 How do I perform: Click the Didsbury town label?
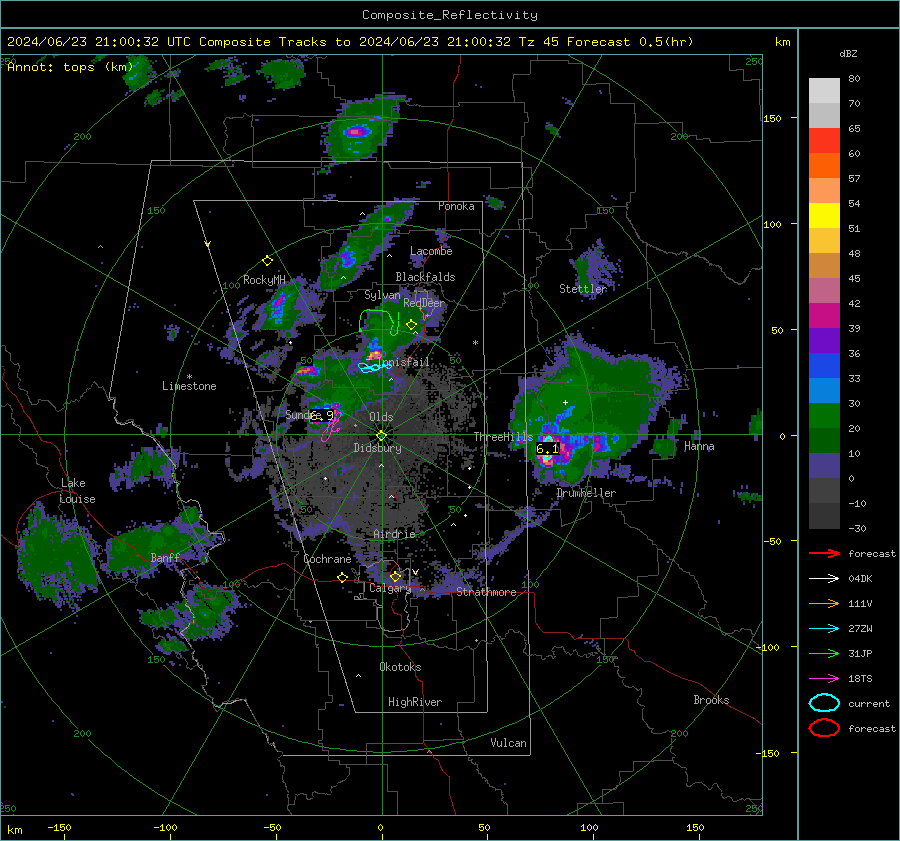[x=377, y=448]
